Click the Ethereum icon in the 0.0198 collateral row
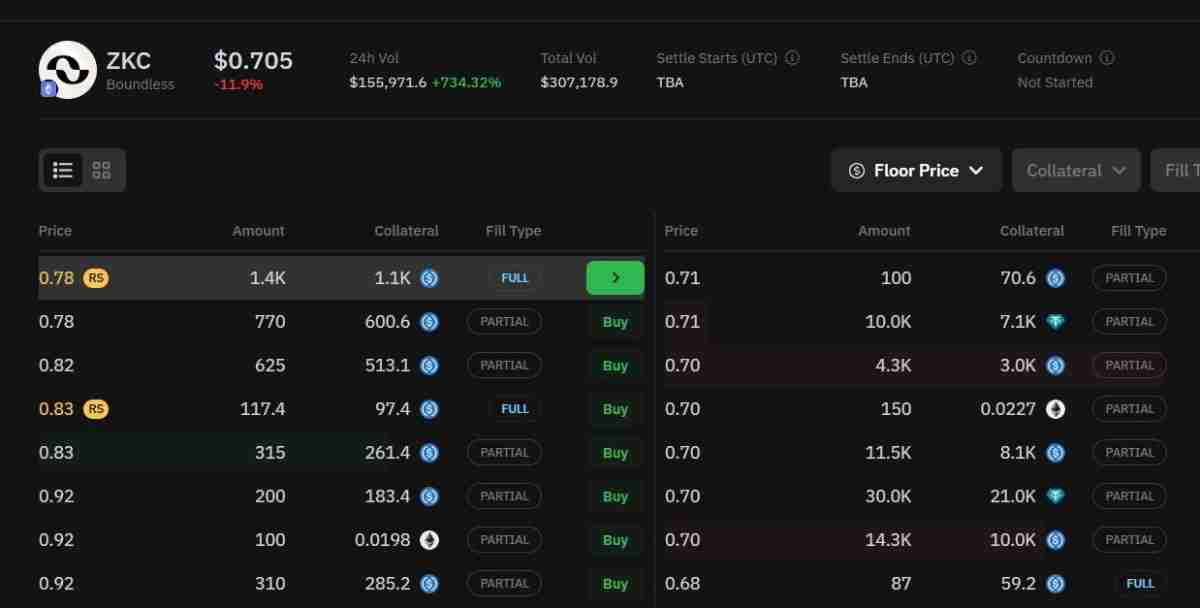 (429, 539)
